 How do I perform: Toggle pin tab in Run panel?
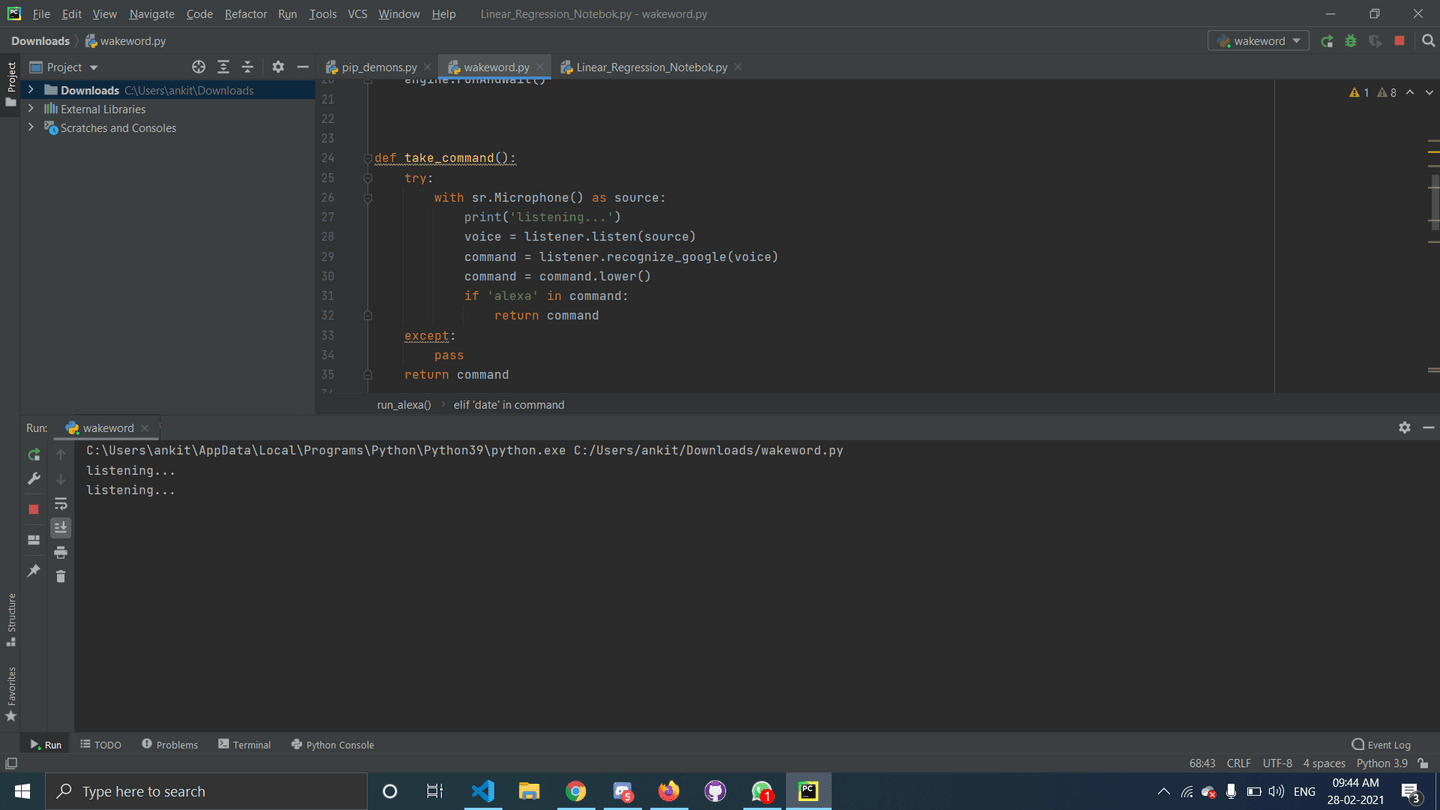pyautogui.click(x=34, y=571)
